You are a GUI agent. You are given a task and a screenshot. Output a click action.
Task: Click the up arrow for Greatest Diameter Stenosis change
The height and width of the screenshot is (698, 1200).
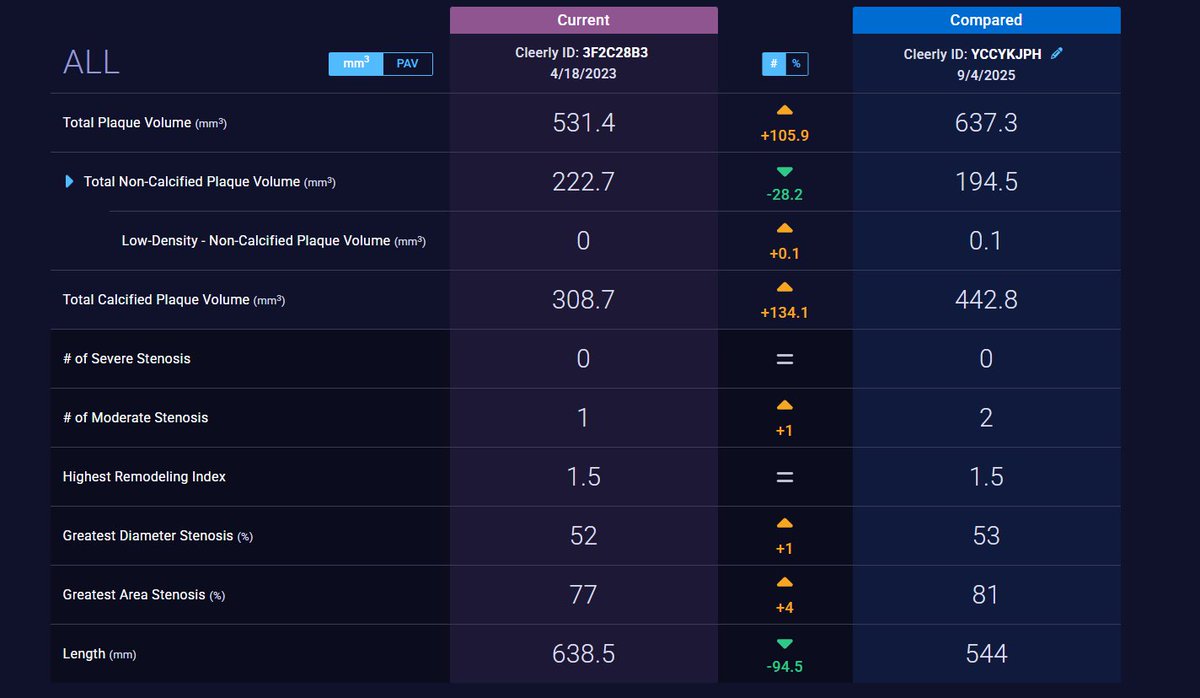pos(784,524)
